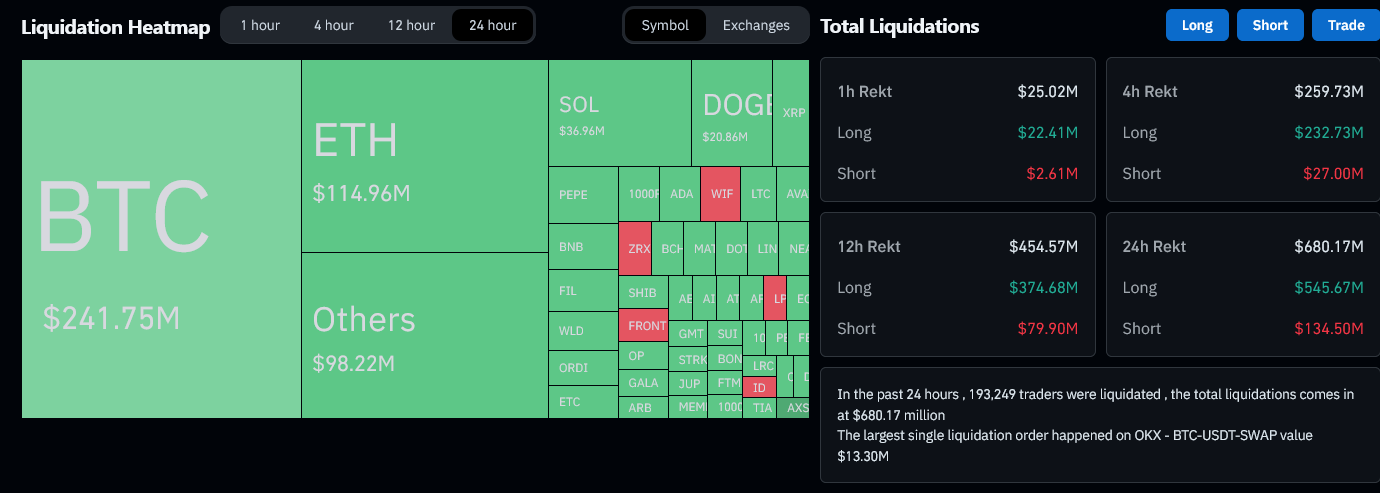The height and width of the screenshot is (493, 1380).
Task: Select the ETH $114.96M tile
Action: 424,156
